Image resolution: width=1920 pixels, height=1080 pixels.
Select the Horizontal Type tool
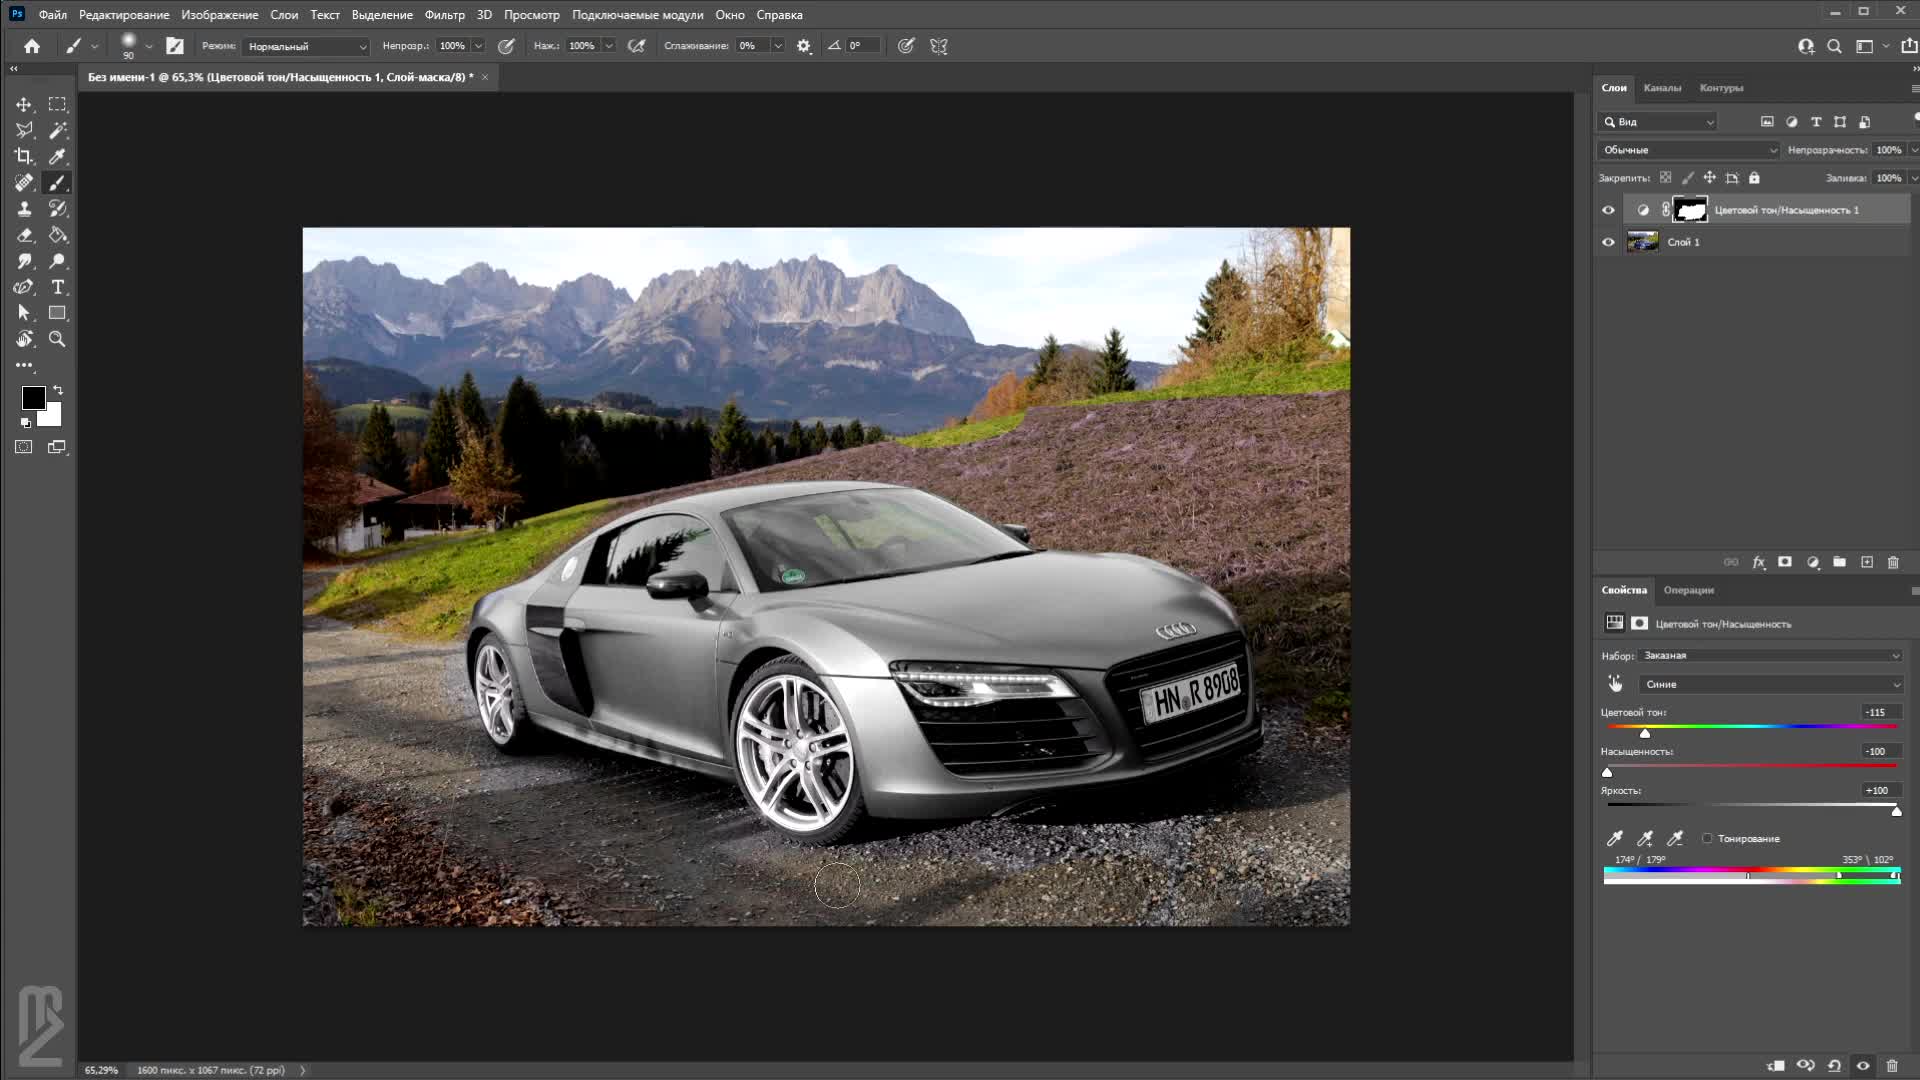pyautogui.click(x=58, y=287)
